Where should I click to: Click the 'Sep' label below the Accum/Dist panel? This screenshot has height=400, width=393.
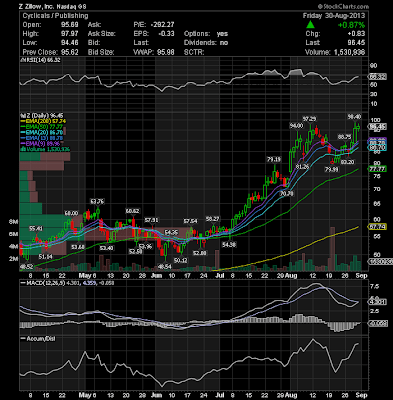(361, 395)
